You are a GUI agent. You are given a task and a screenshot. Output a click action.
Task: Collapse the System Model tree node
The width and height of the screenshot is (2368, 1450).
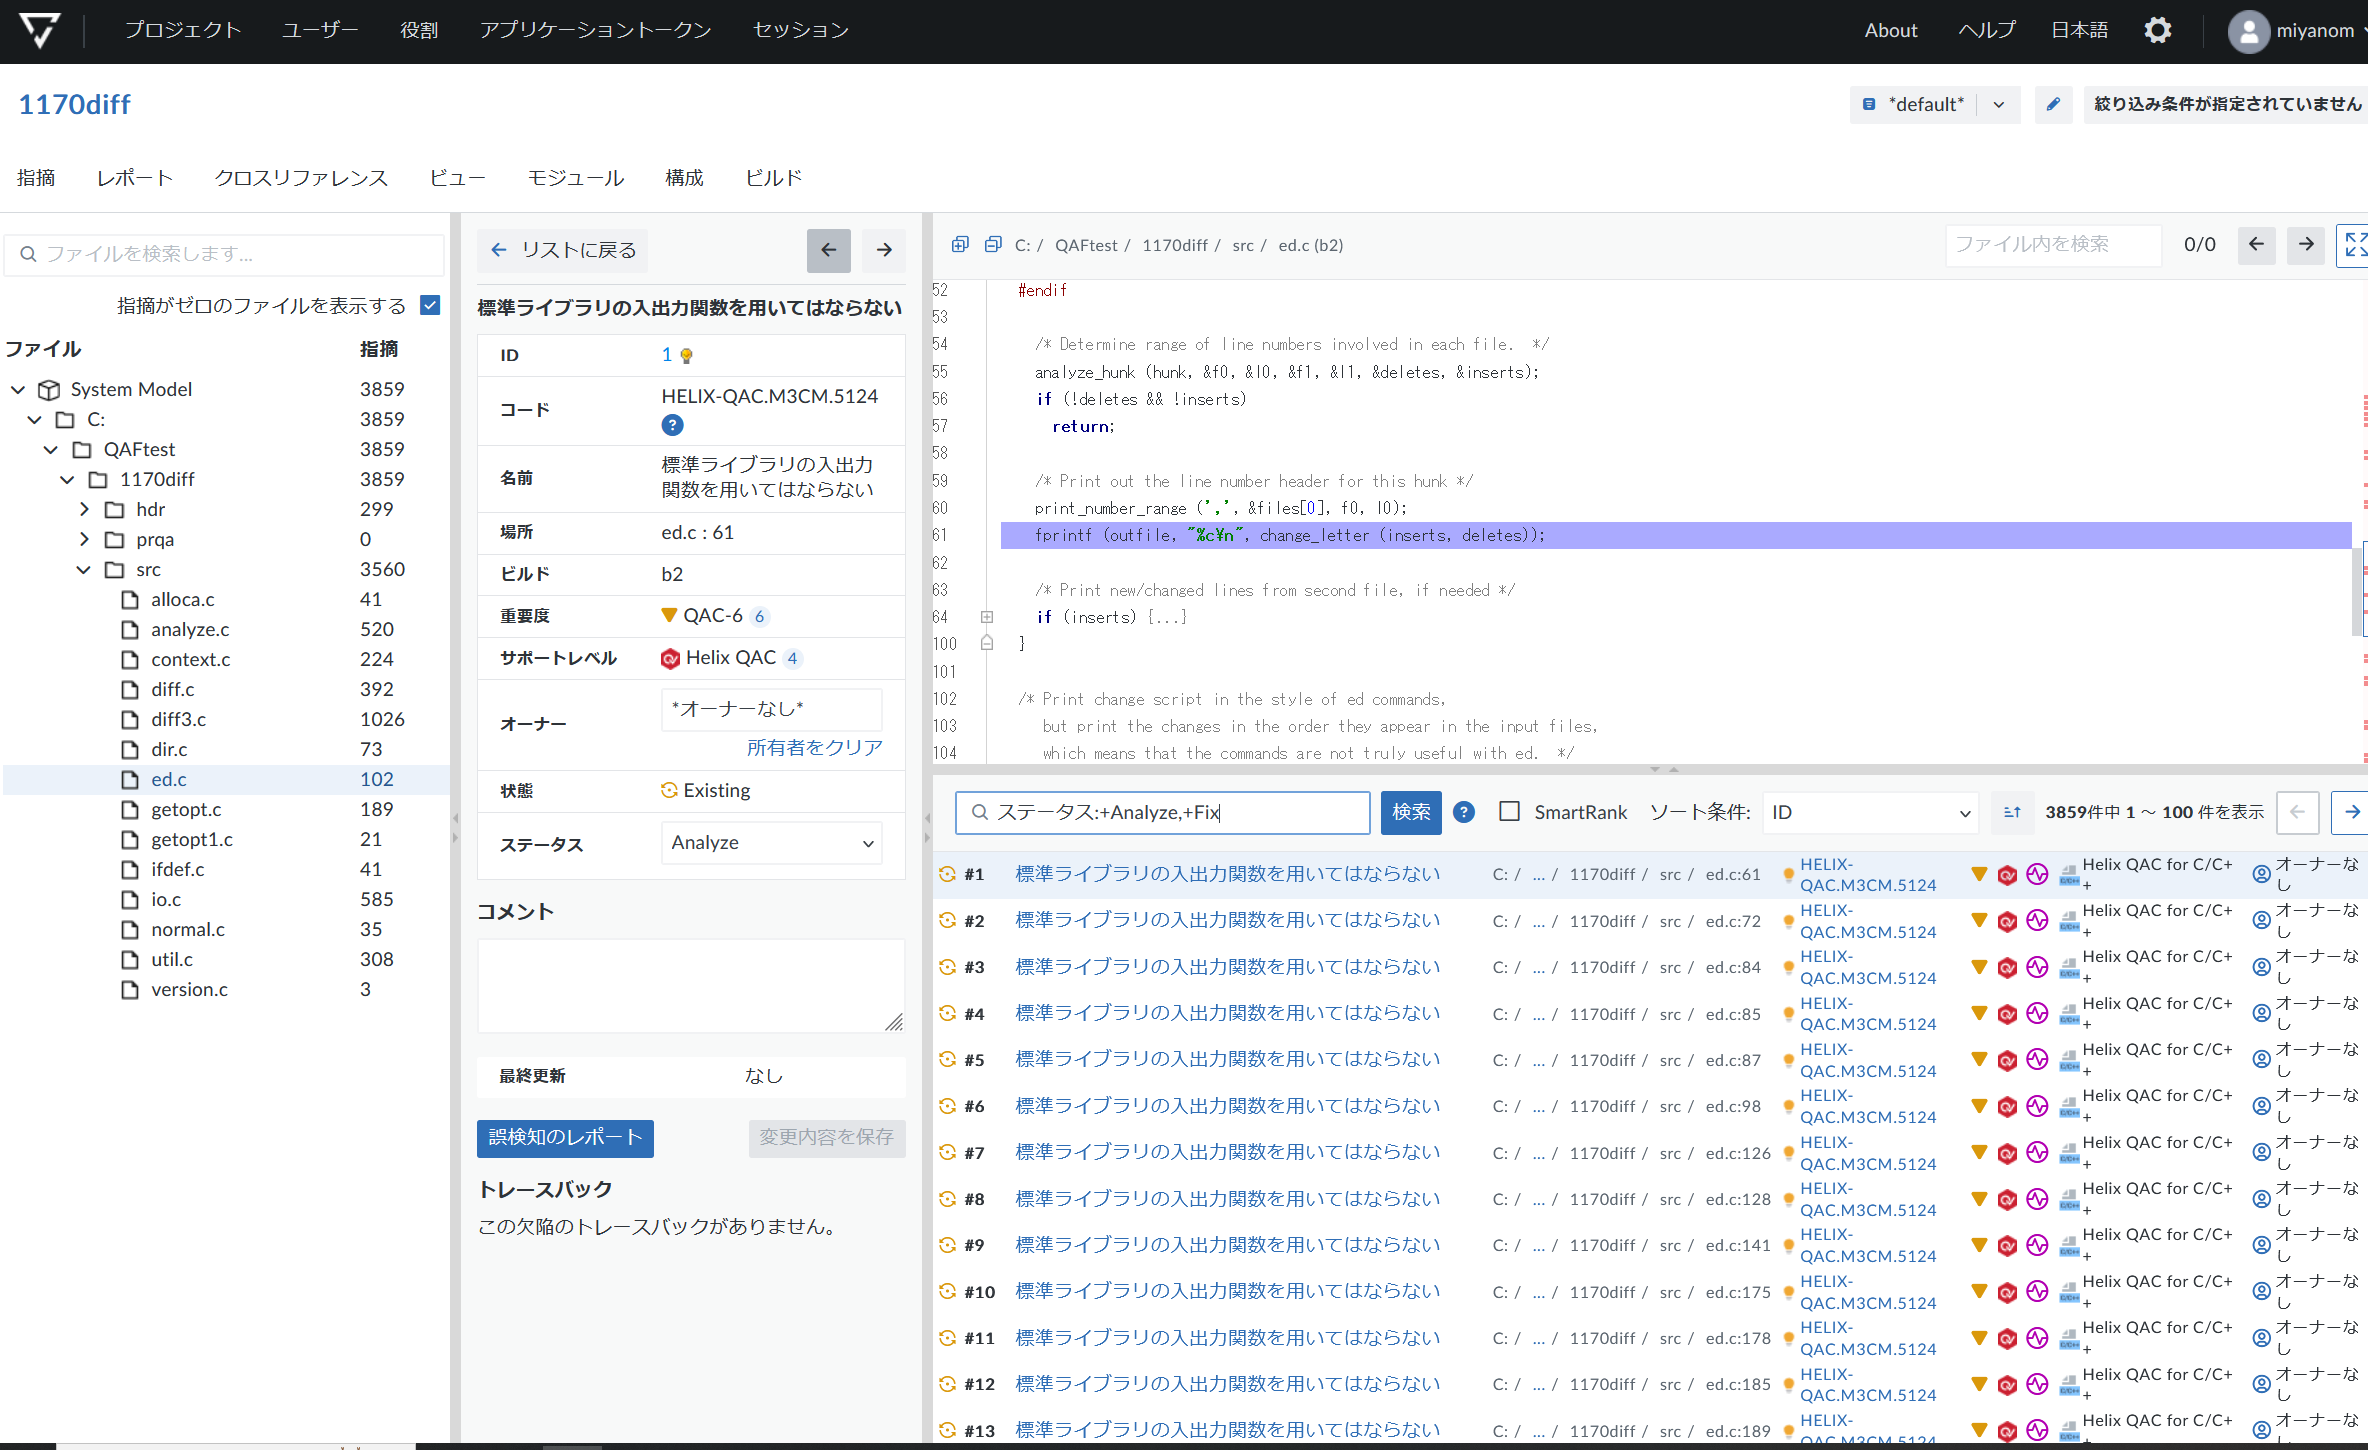tap(18, 389)
